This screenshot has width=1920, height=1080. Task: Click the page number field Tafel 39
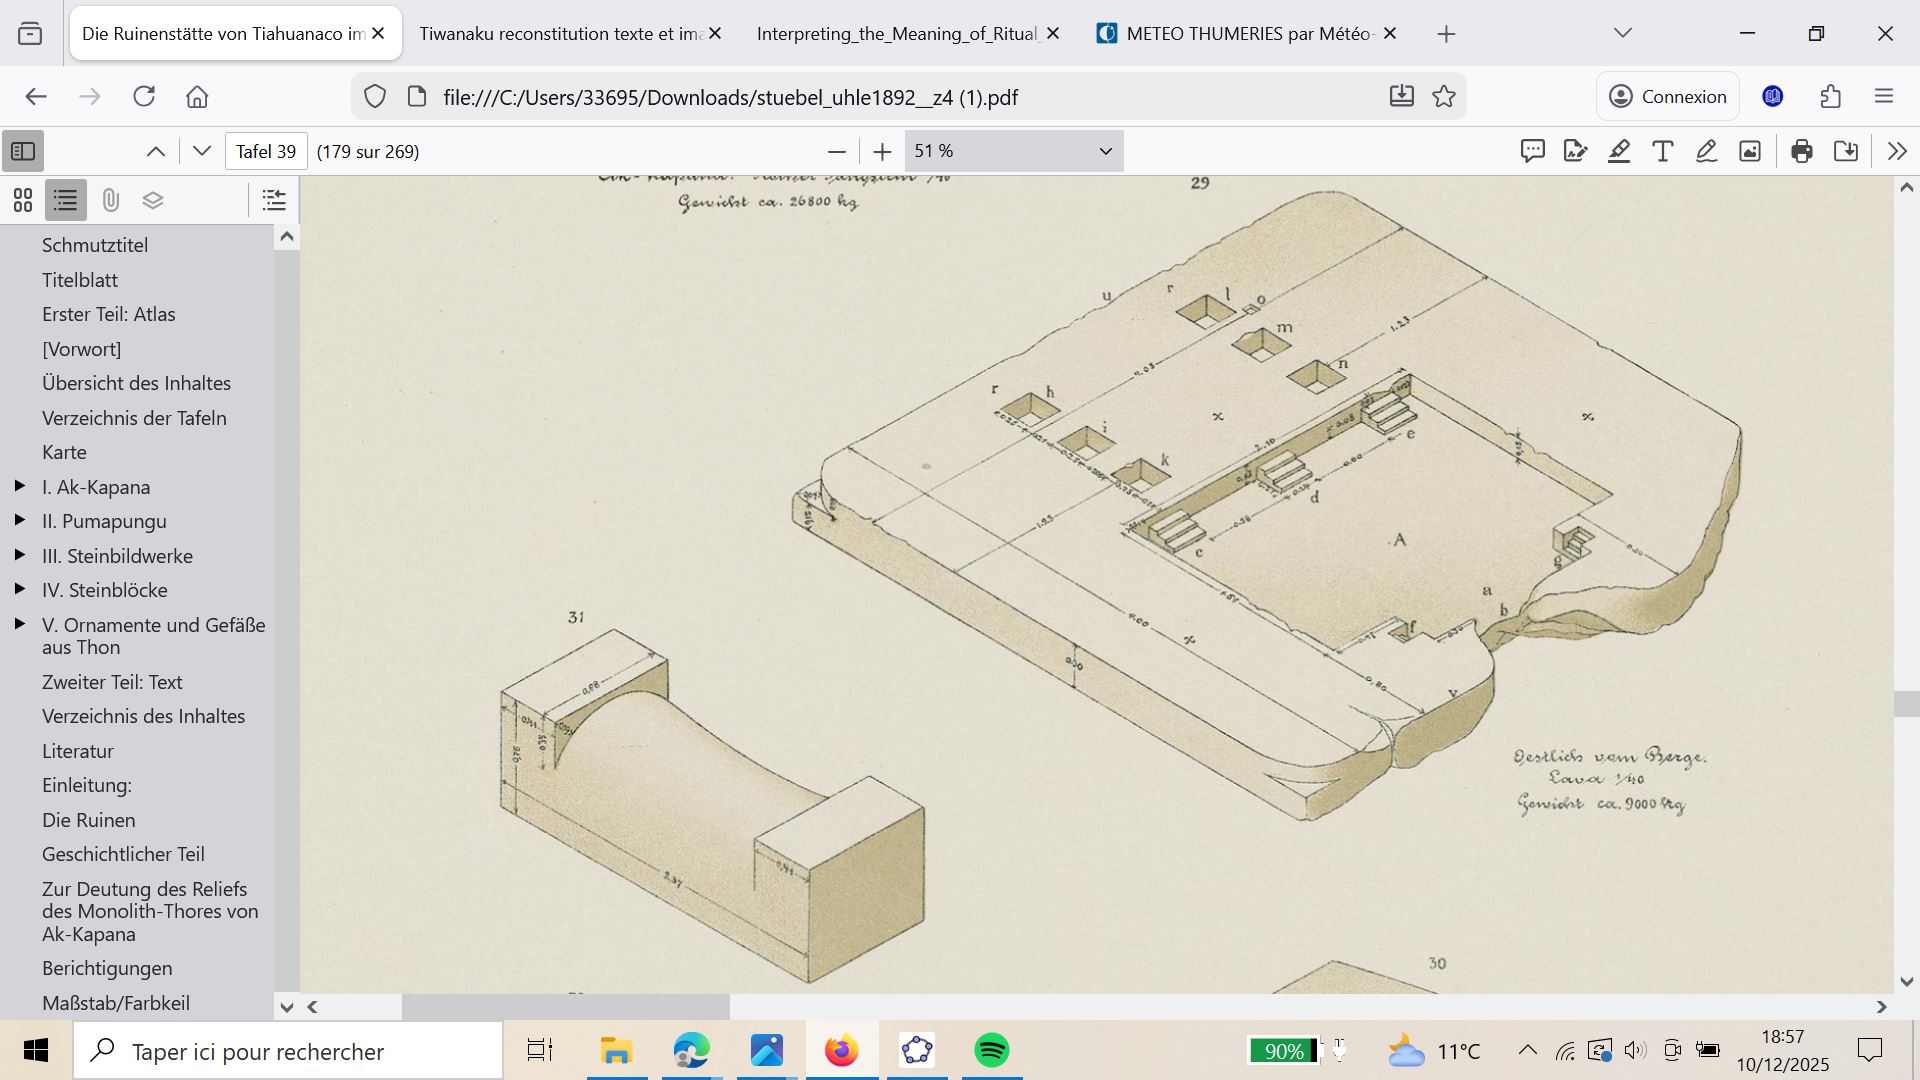266,151
